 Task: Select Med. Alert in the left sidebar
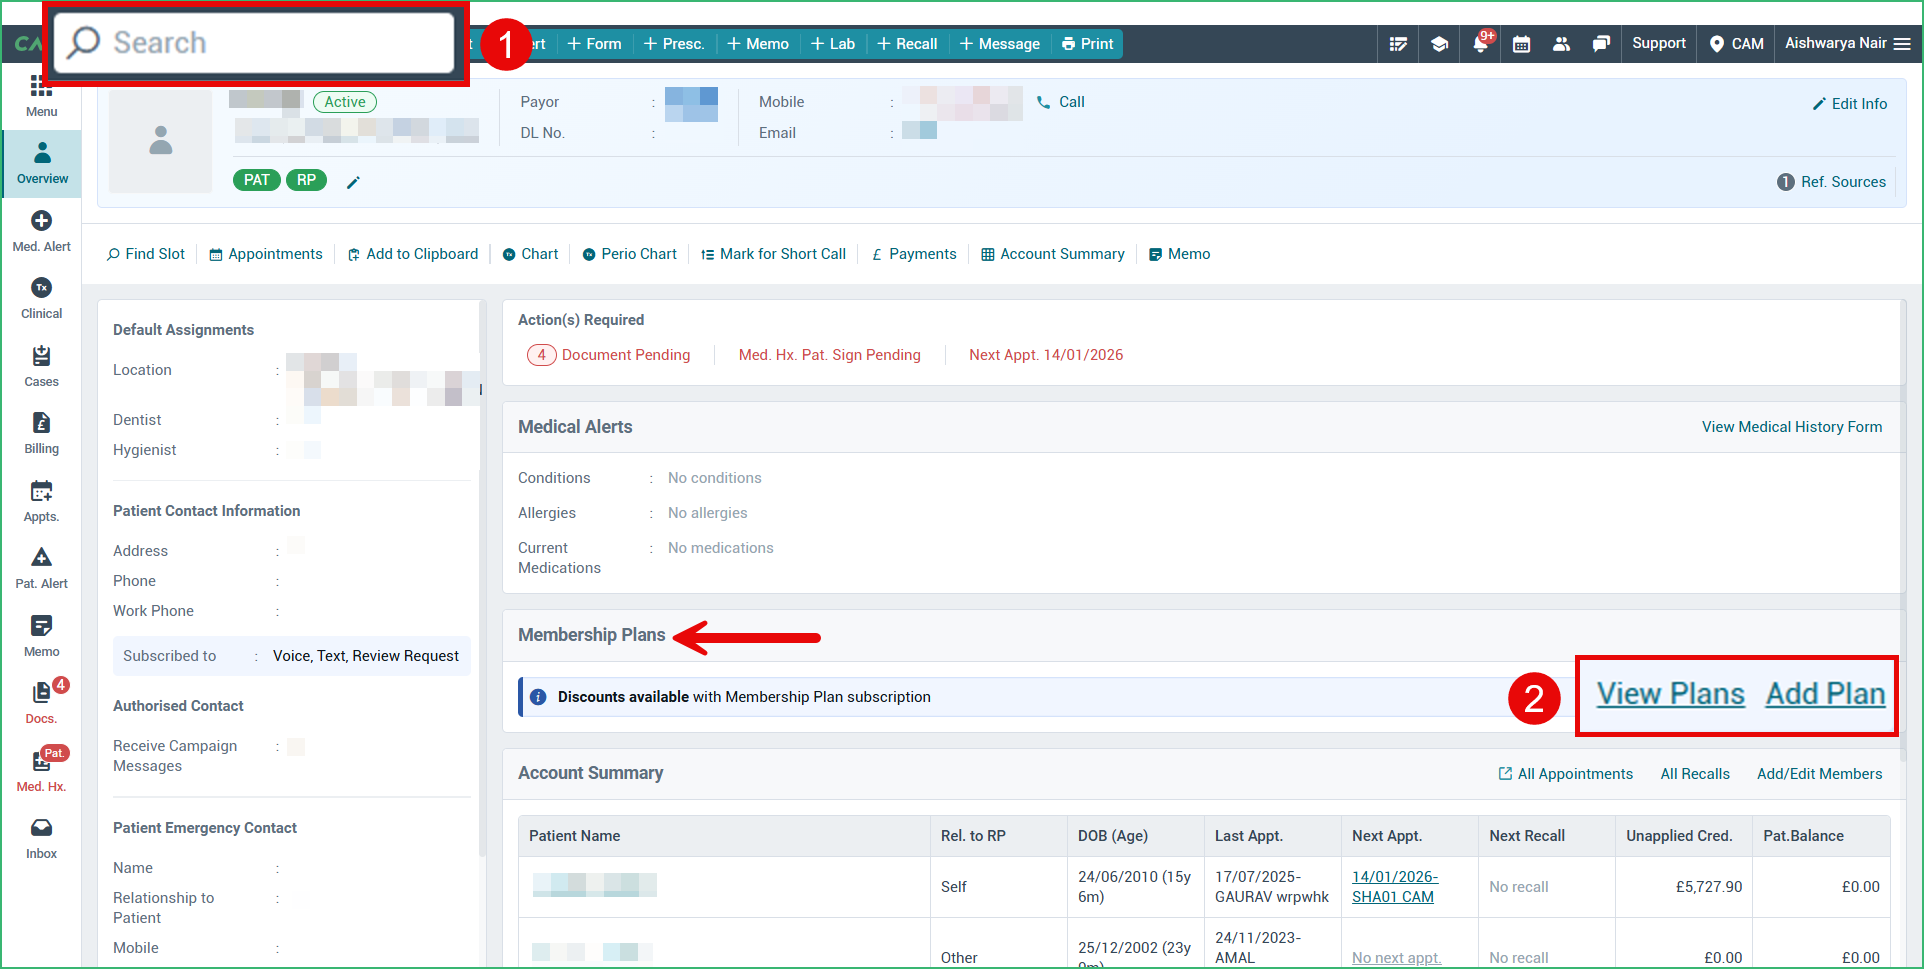pos(41,229)
